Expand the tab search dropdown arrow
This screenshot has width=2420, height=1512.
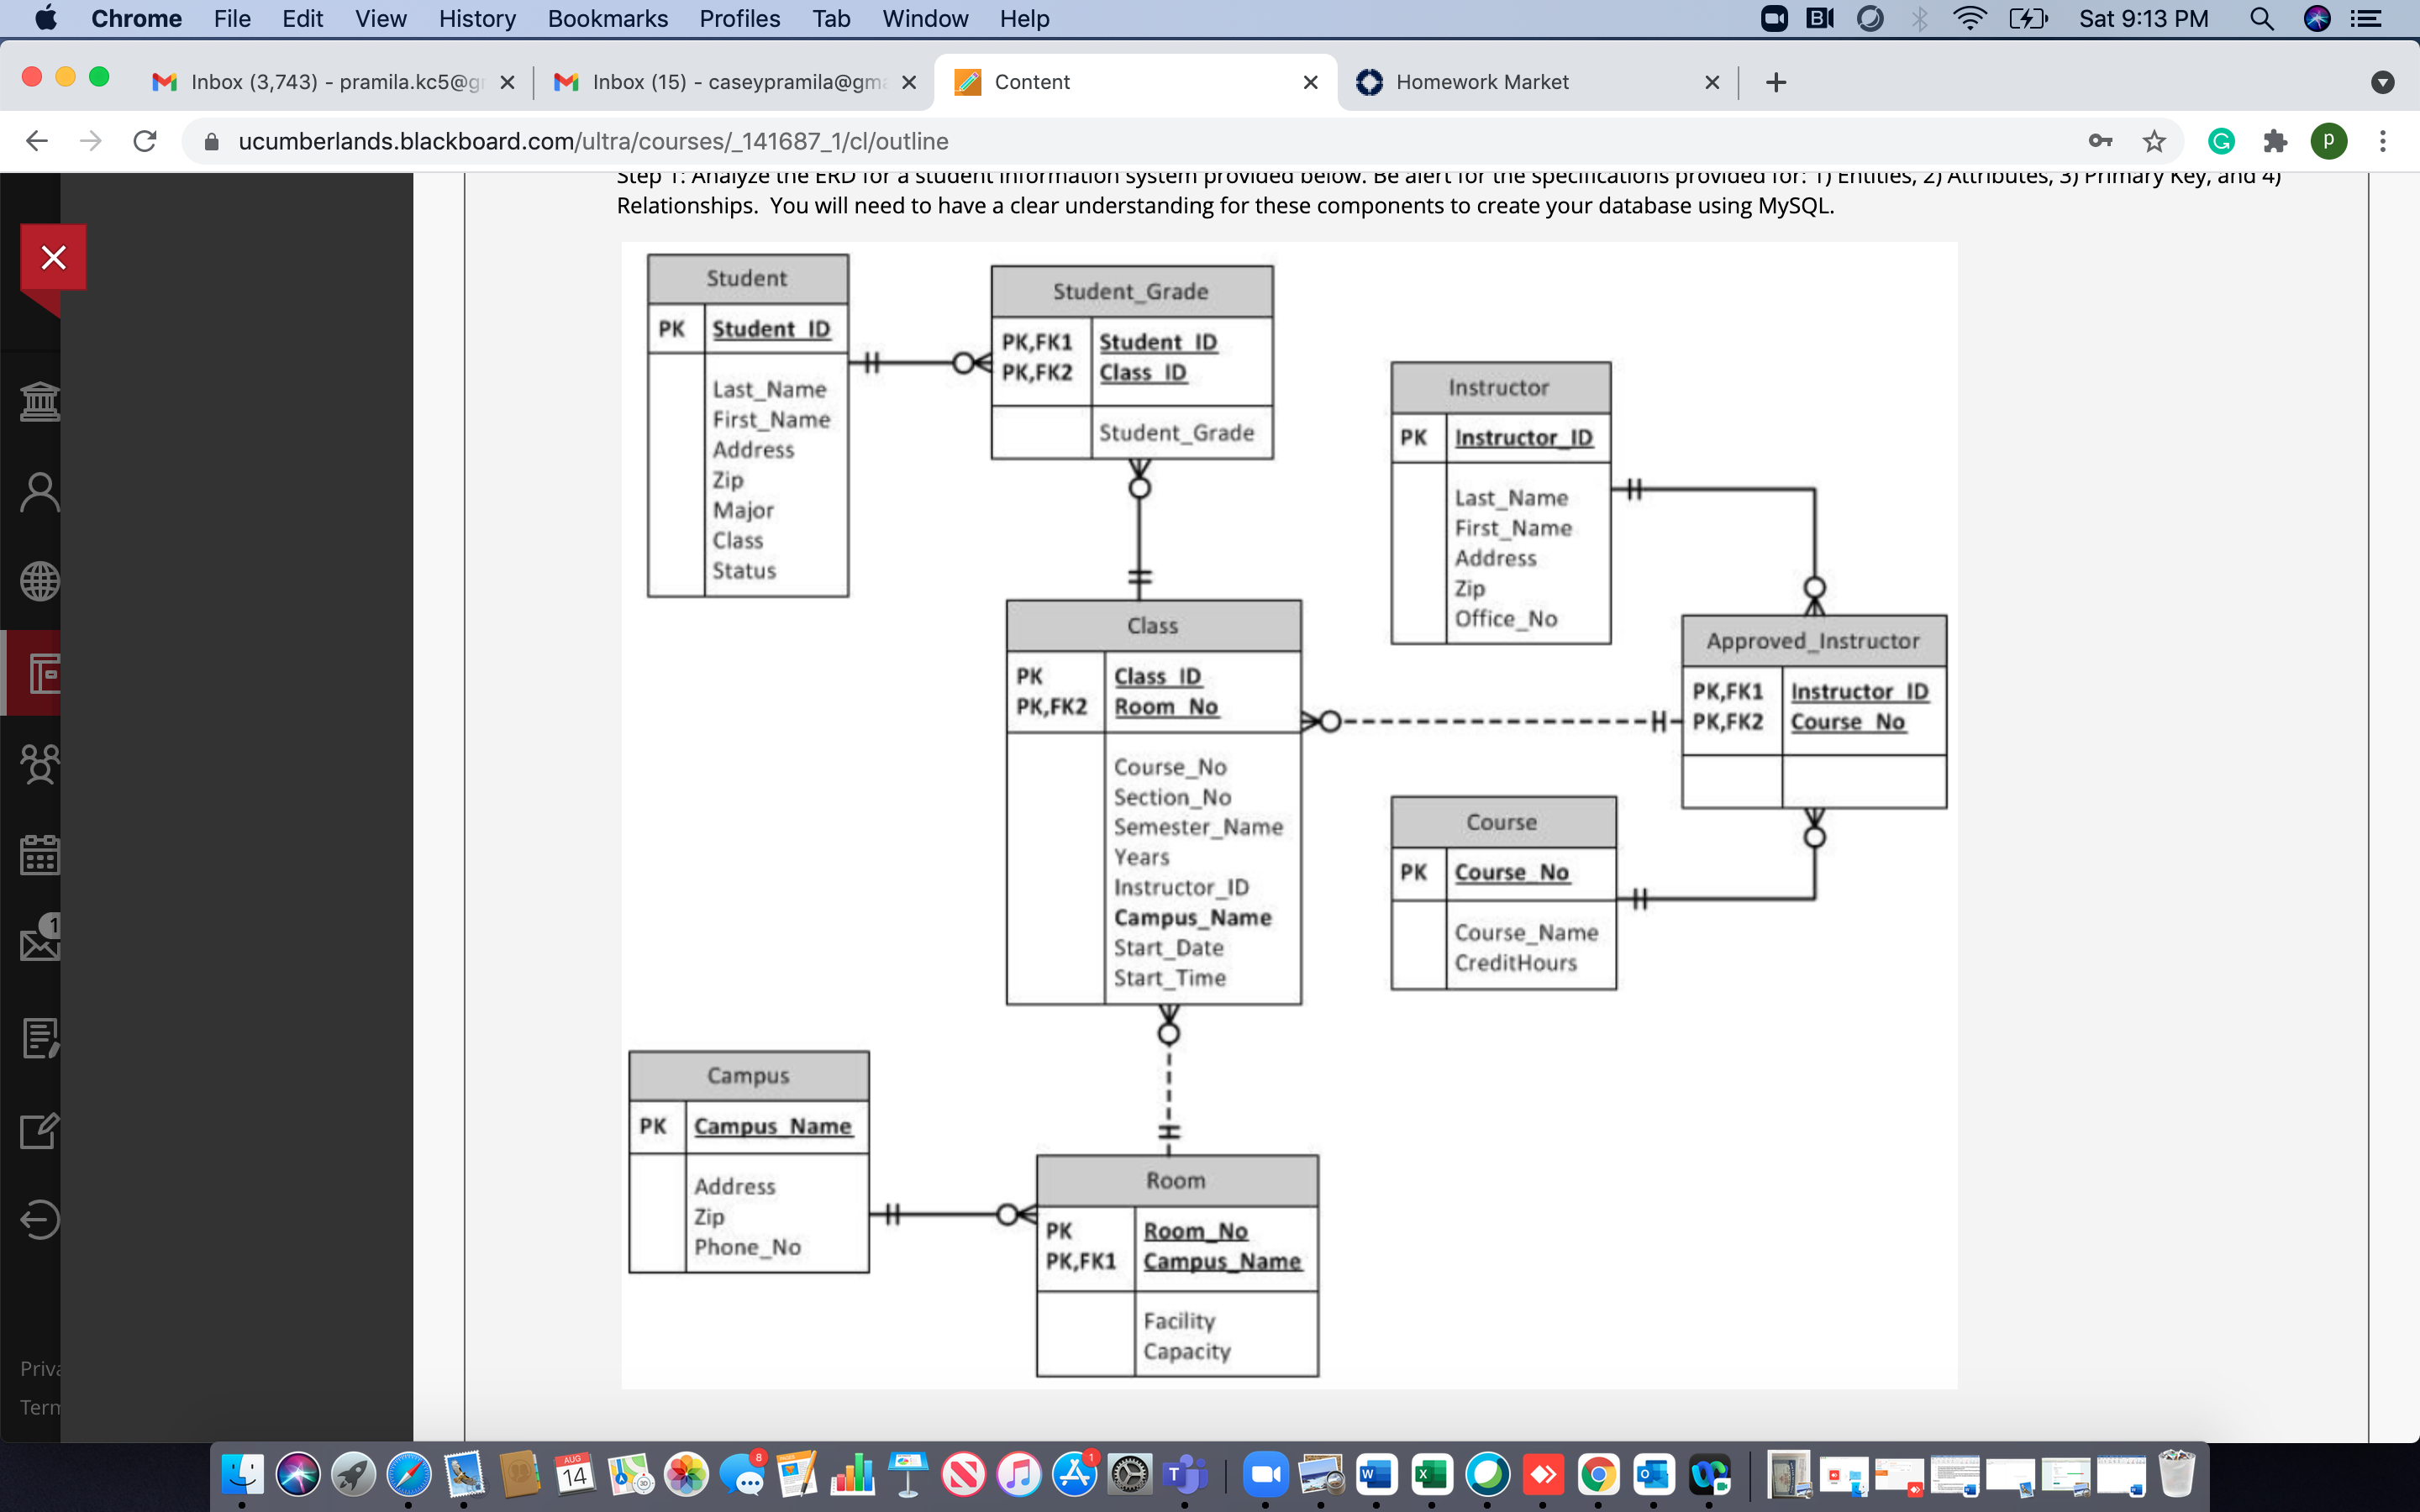click(x=2383, y=82)
